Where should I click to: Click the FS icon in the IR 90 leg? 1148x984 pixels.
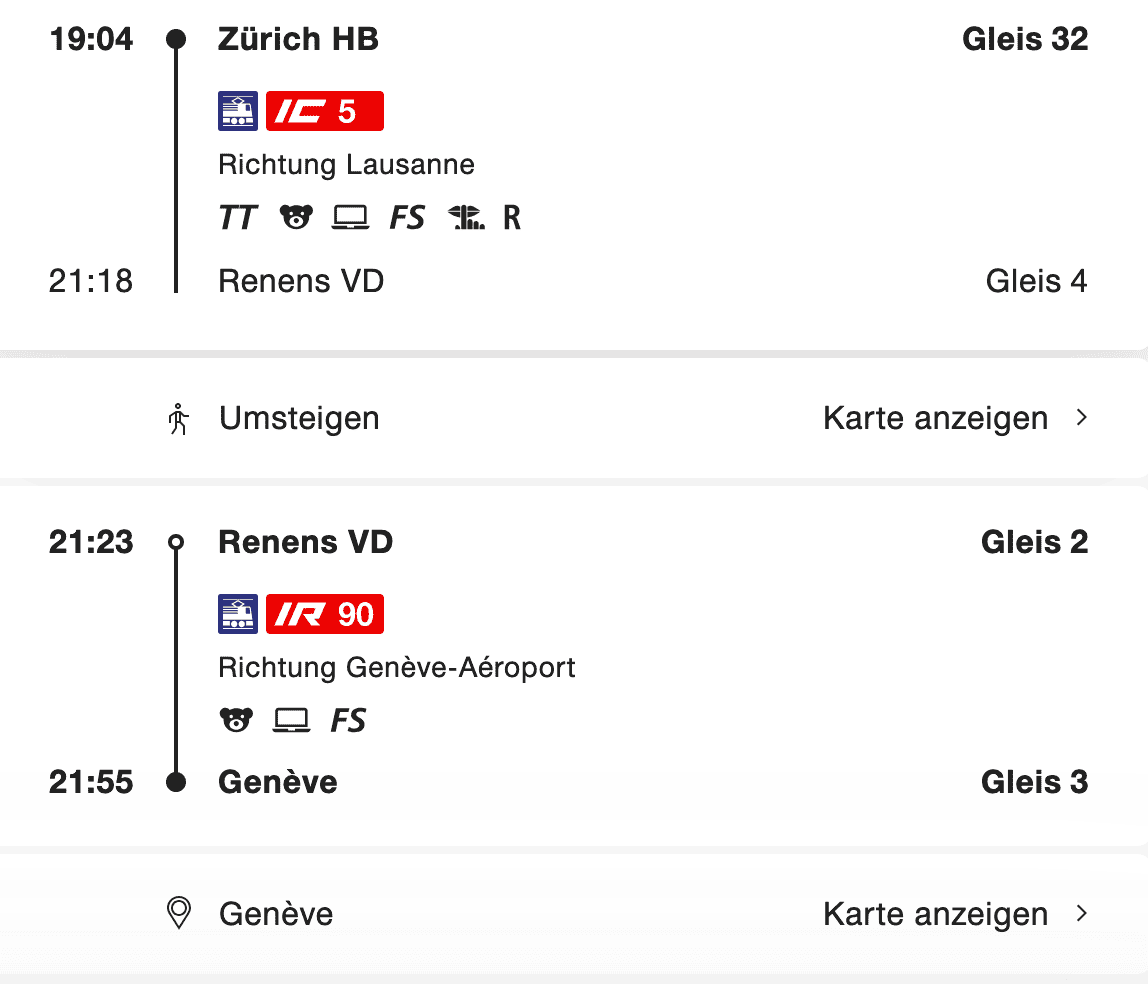(348, 720)
